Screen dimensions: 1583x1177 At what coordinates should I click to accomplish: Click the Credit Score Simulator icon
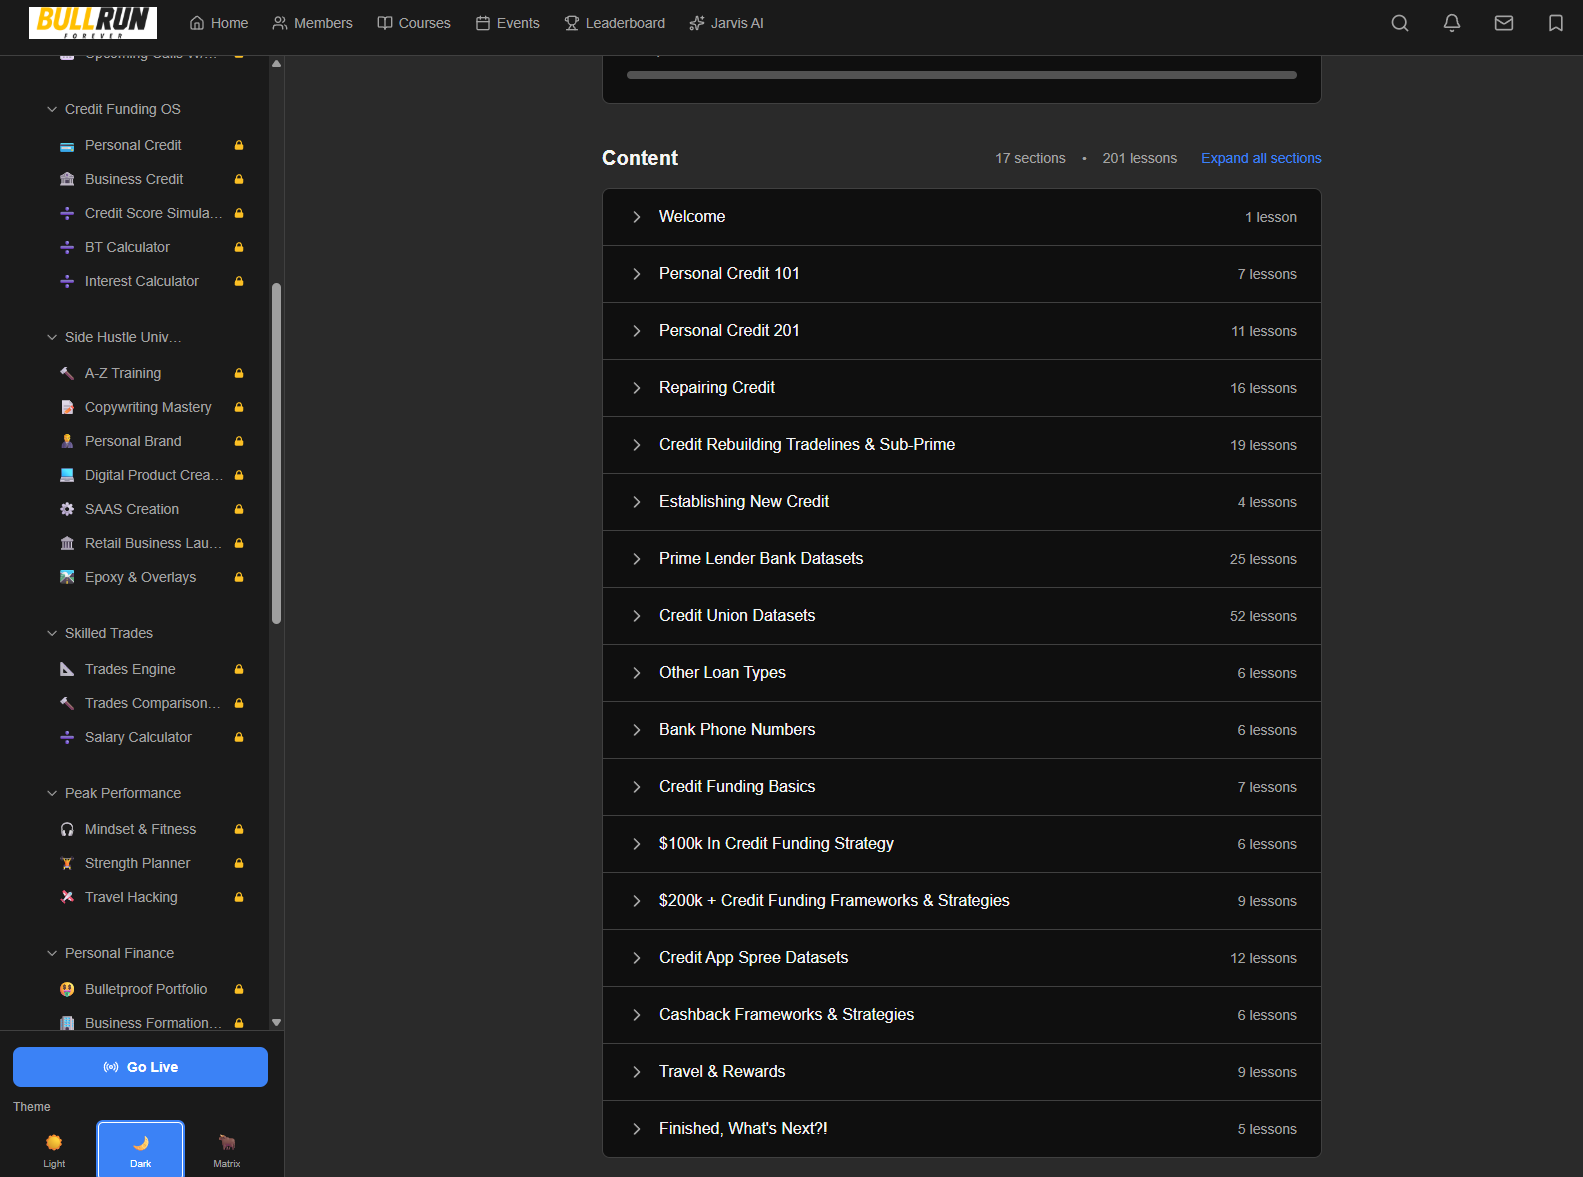click(x=67, y=214)
